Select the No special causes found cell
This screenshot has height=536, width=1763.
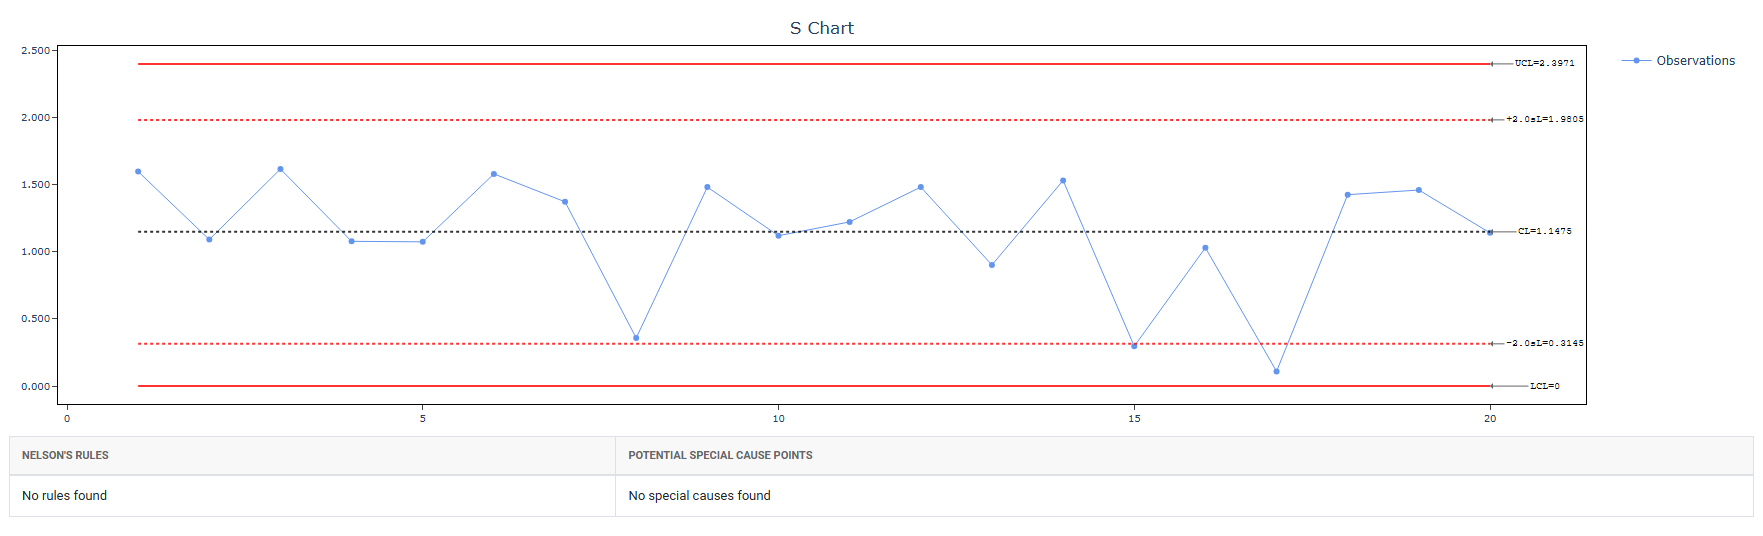pyautogui.click(x=1184, y=496)
